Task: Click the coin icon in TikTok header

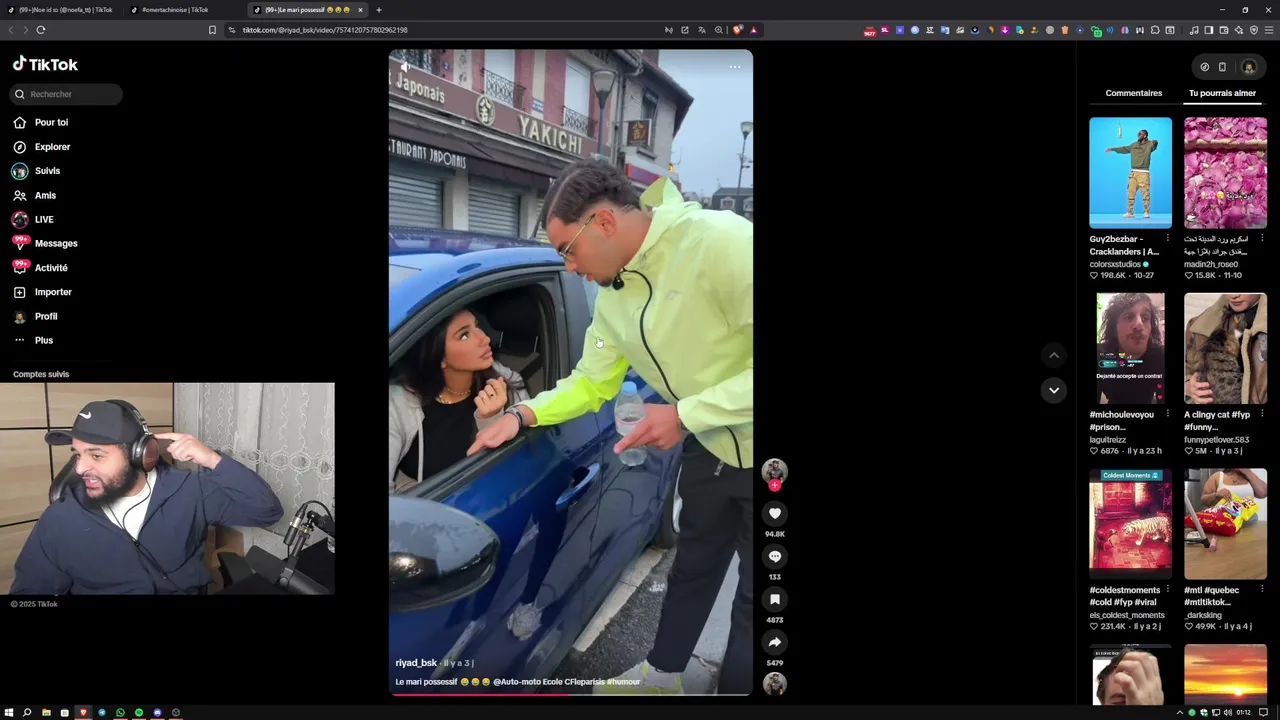Action: click(x=1204, y=67)
